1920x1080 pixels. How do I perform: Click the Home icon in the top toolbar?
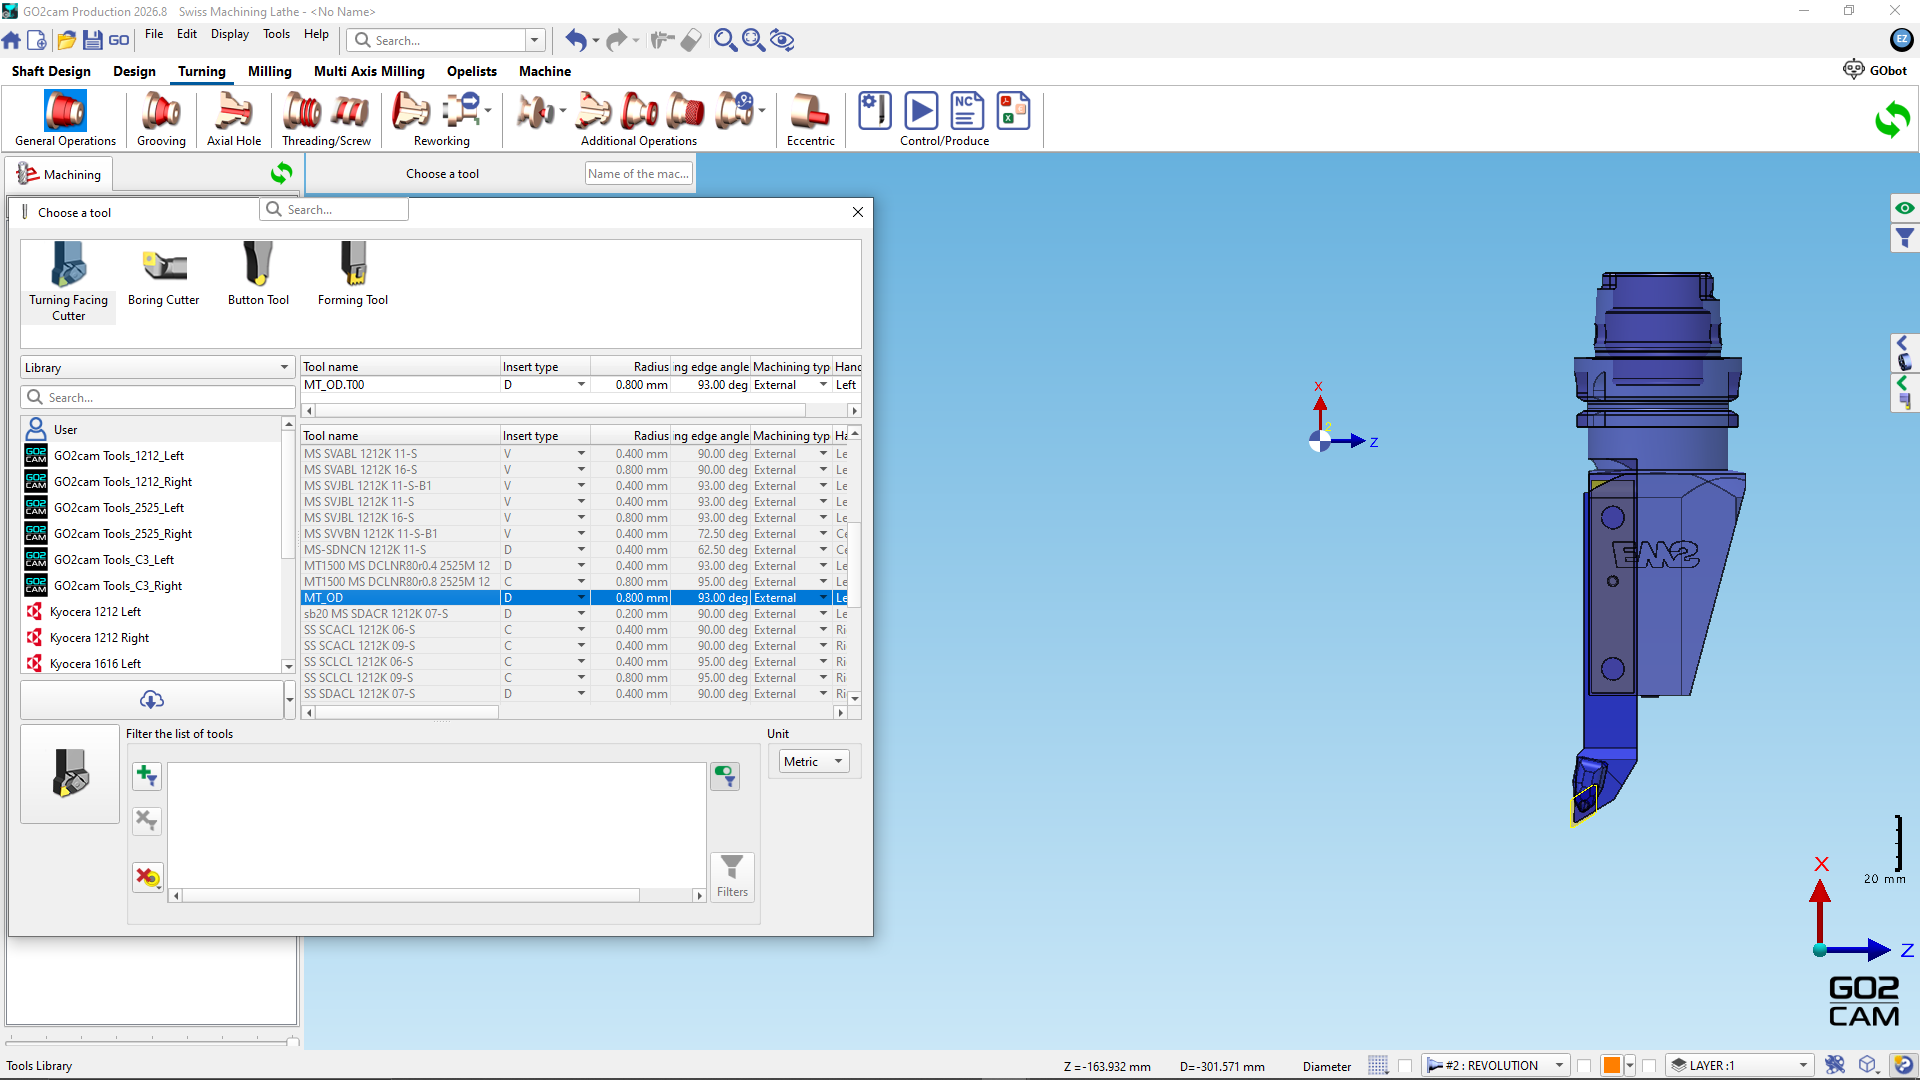[12, 40]
